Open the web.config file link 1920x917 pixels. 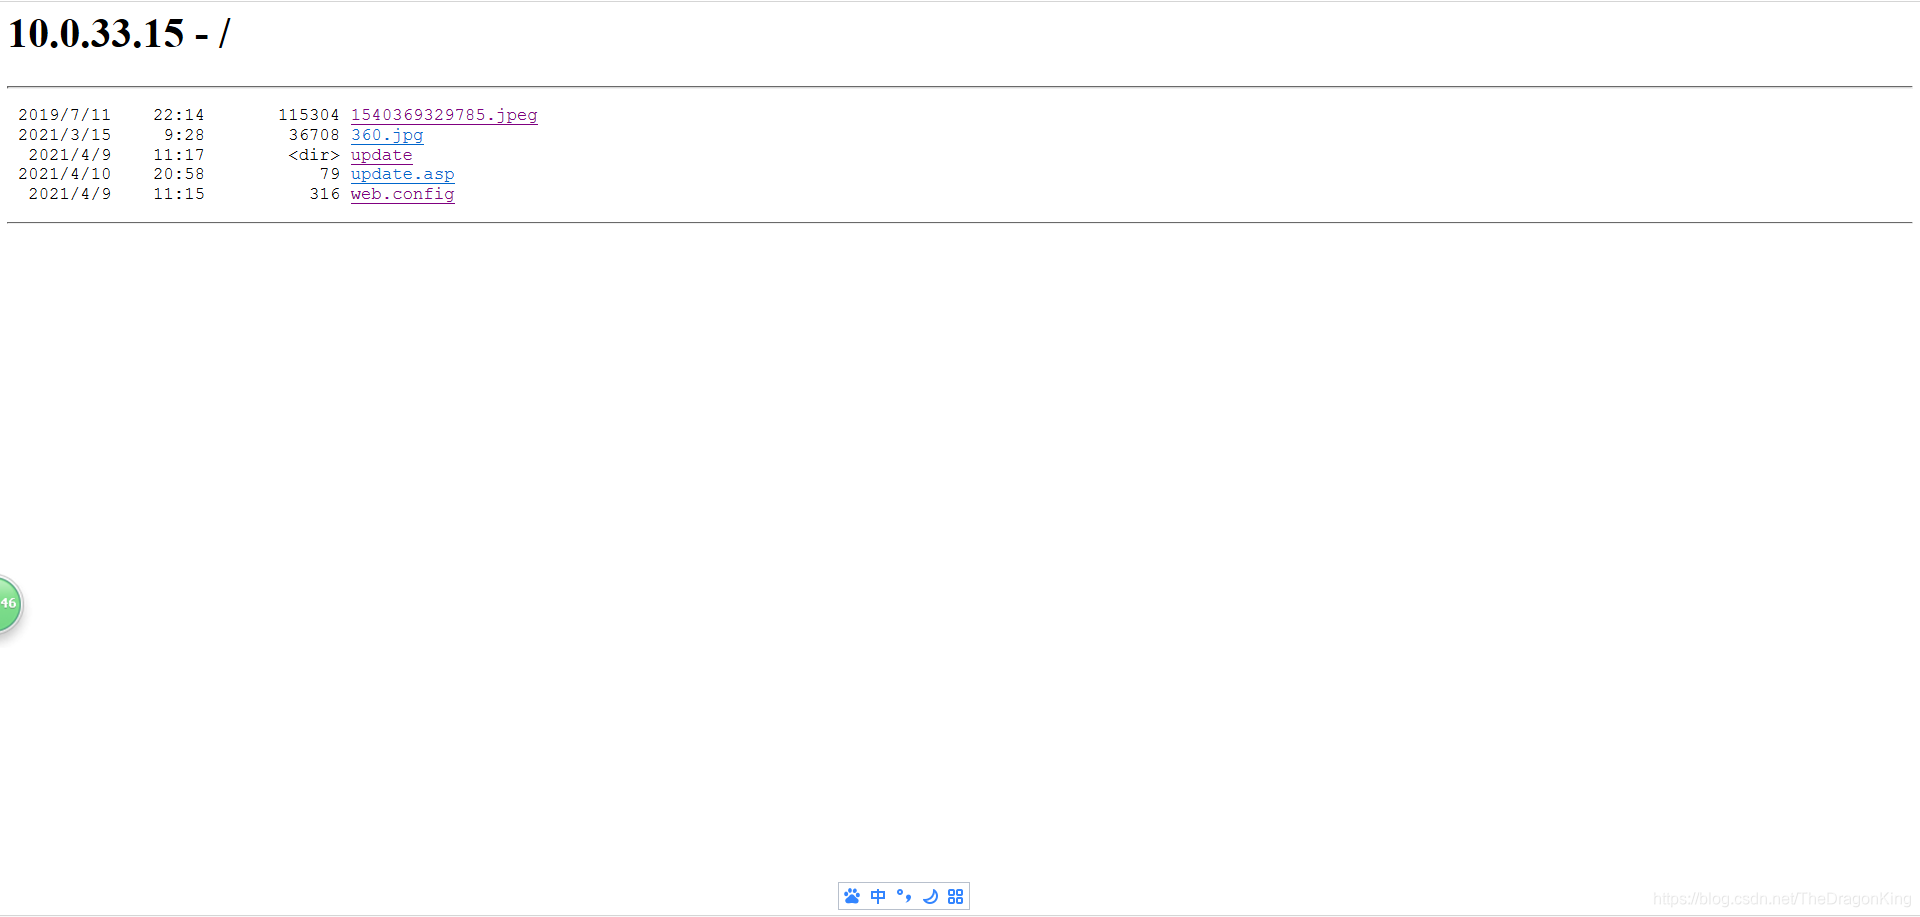click(403, 194)
